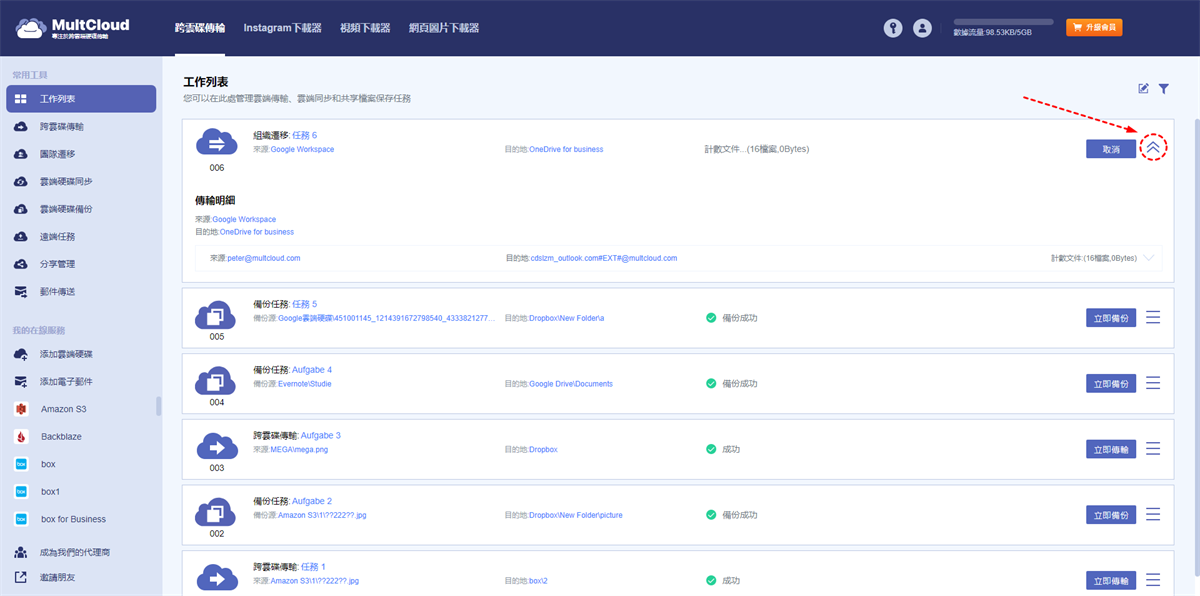Image resolution: width=1200 pixels, height=596 pixels.
Task: Open the menu for Aufgabe 4 backup
Action: [1153, 383]
